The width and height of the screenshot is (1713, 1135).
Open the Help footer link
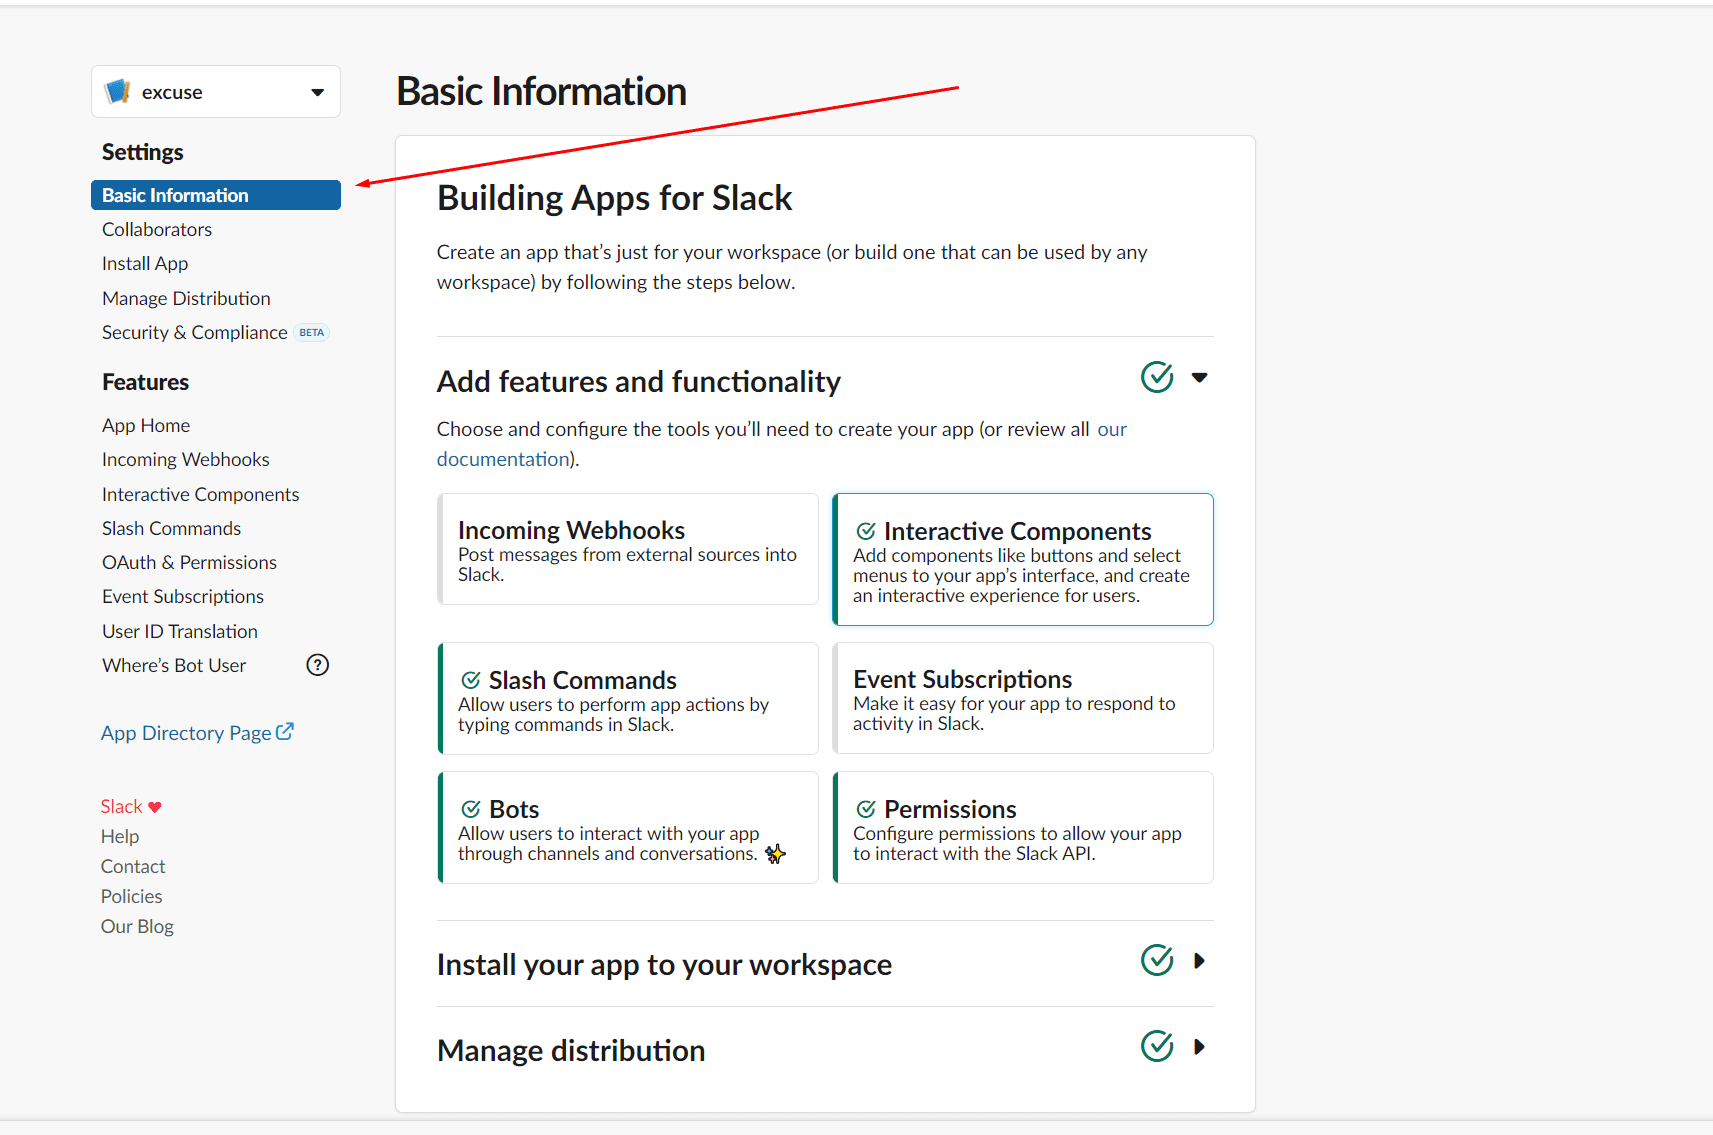(x=120, y=836)
